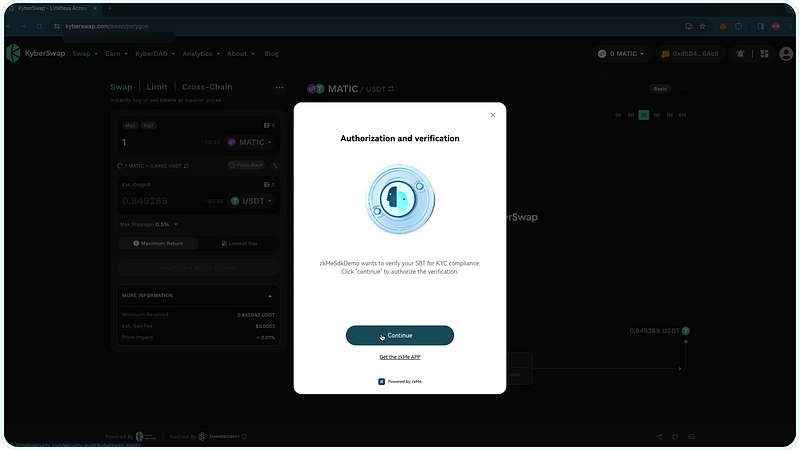
Task: Select the Maximum Return option
Action: pos(158,243)
